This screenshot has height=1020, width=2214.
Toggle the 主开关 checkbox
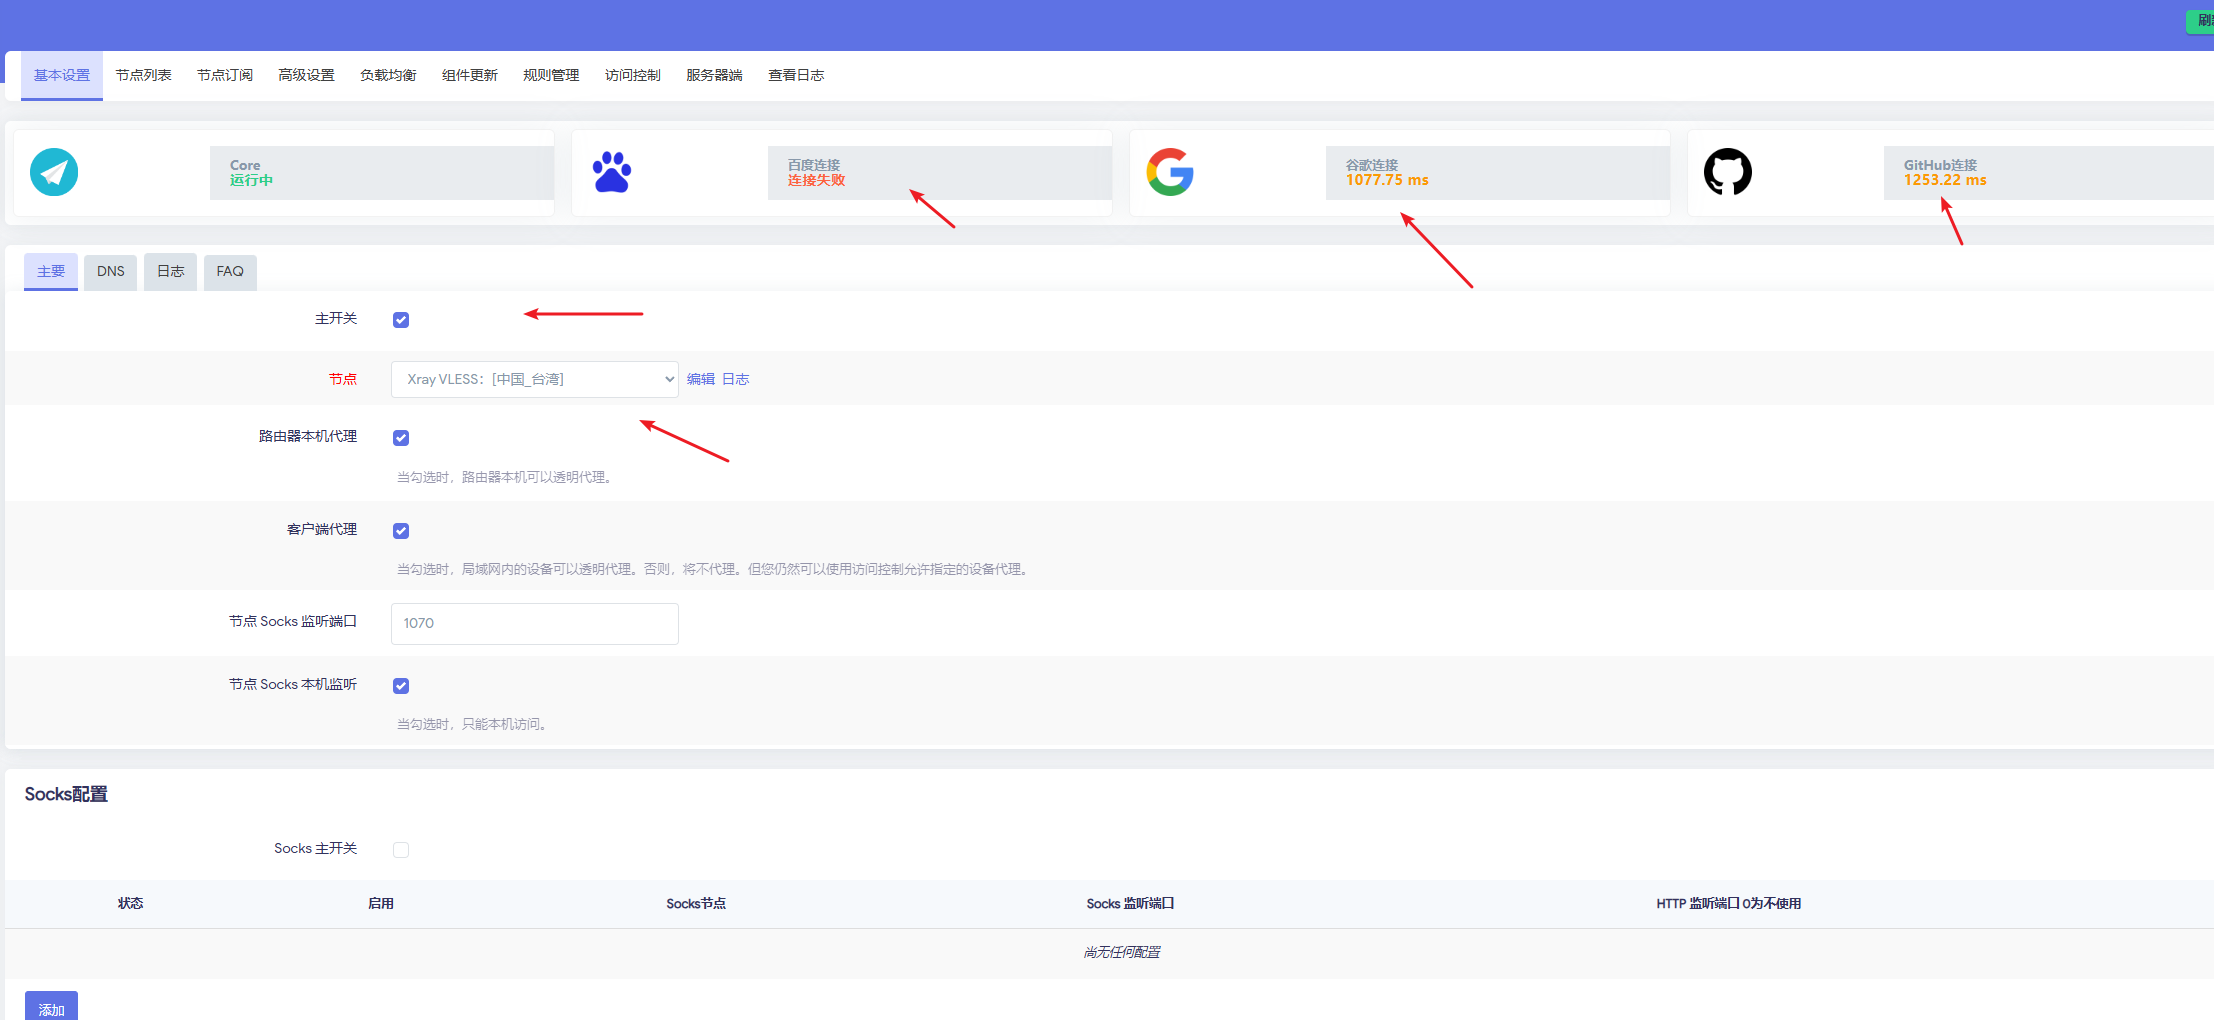(401, 320)
